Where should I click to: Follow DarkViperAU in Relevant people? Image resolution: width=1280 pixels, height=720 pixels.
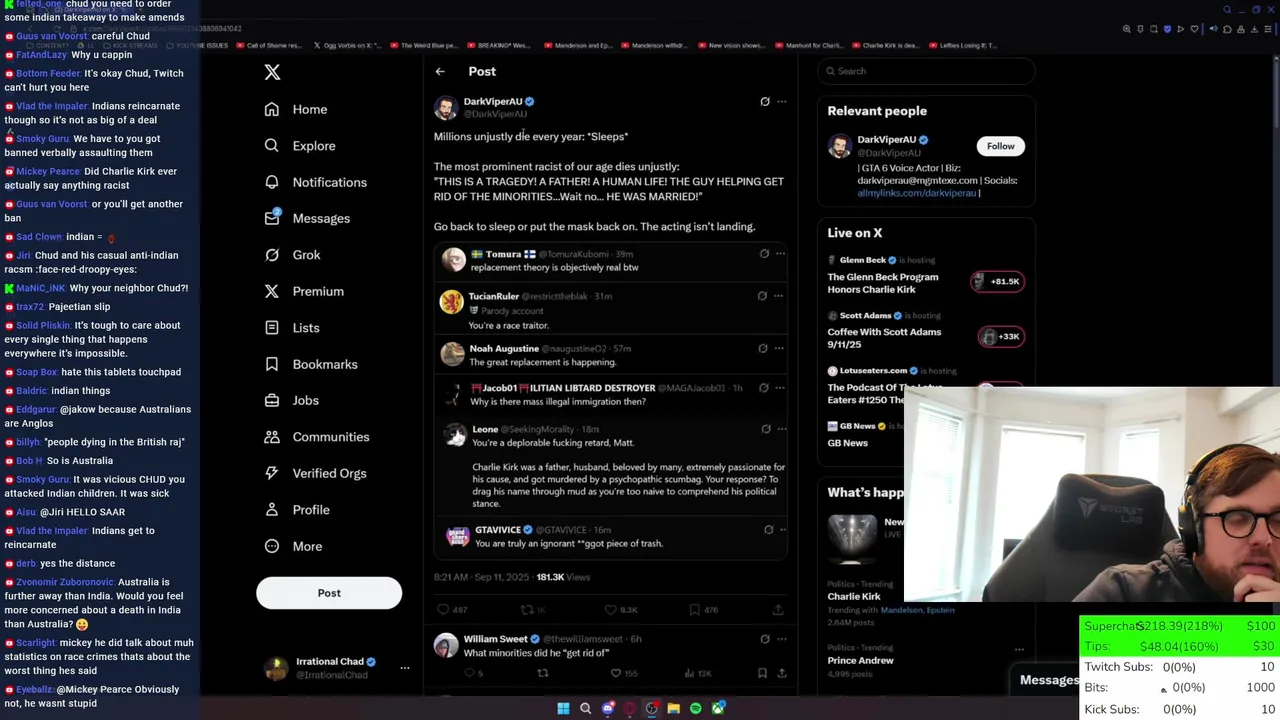[x=1000, y=146]
